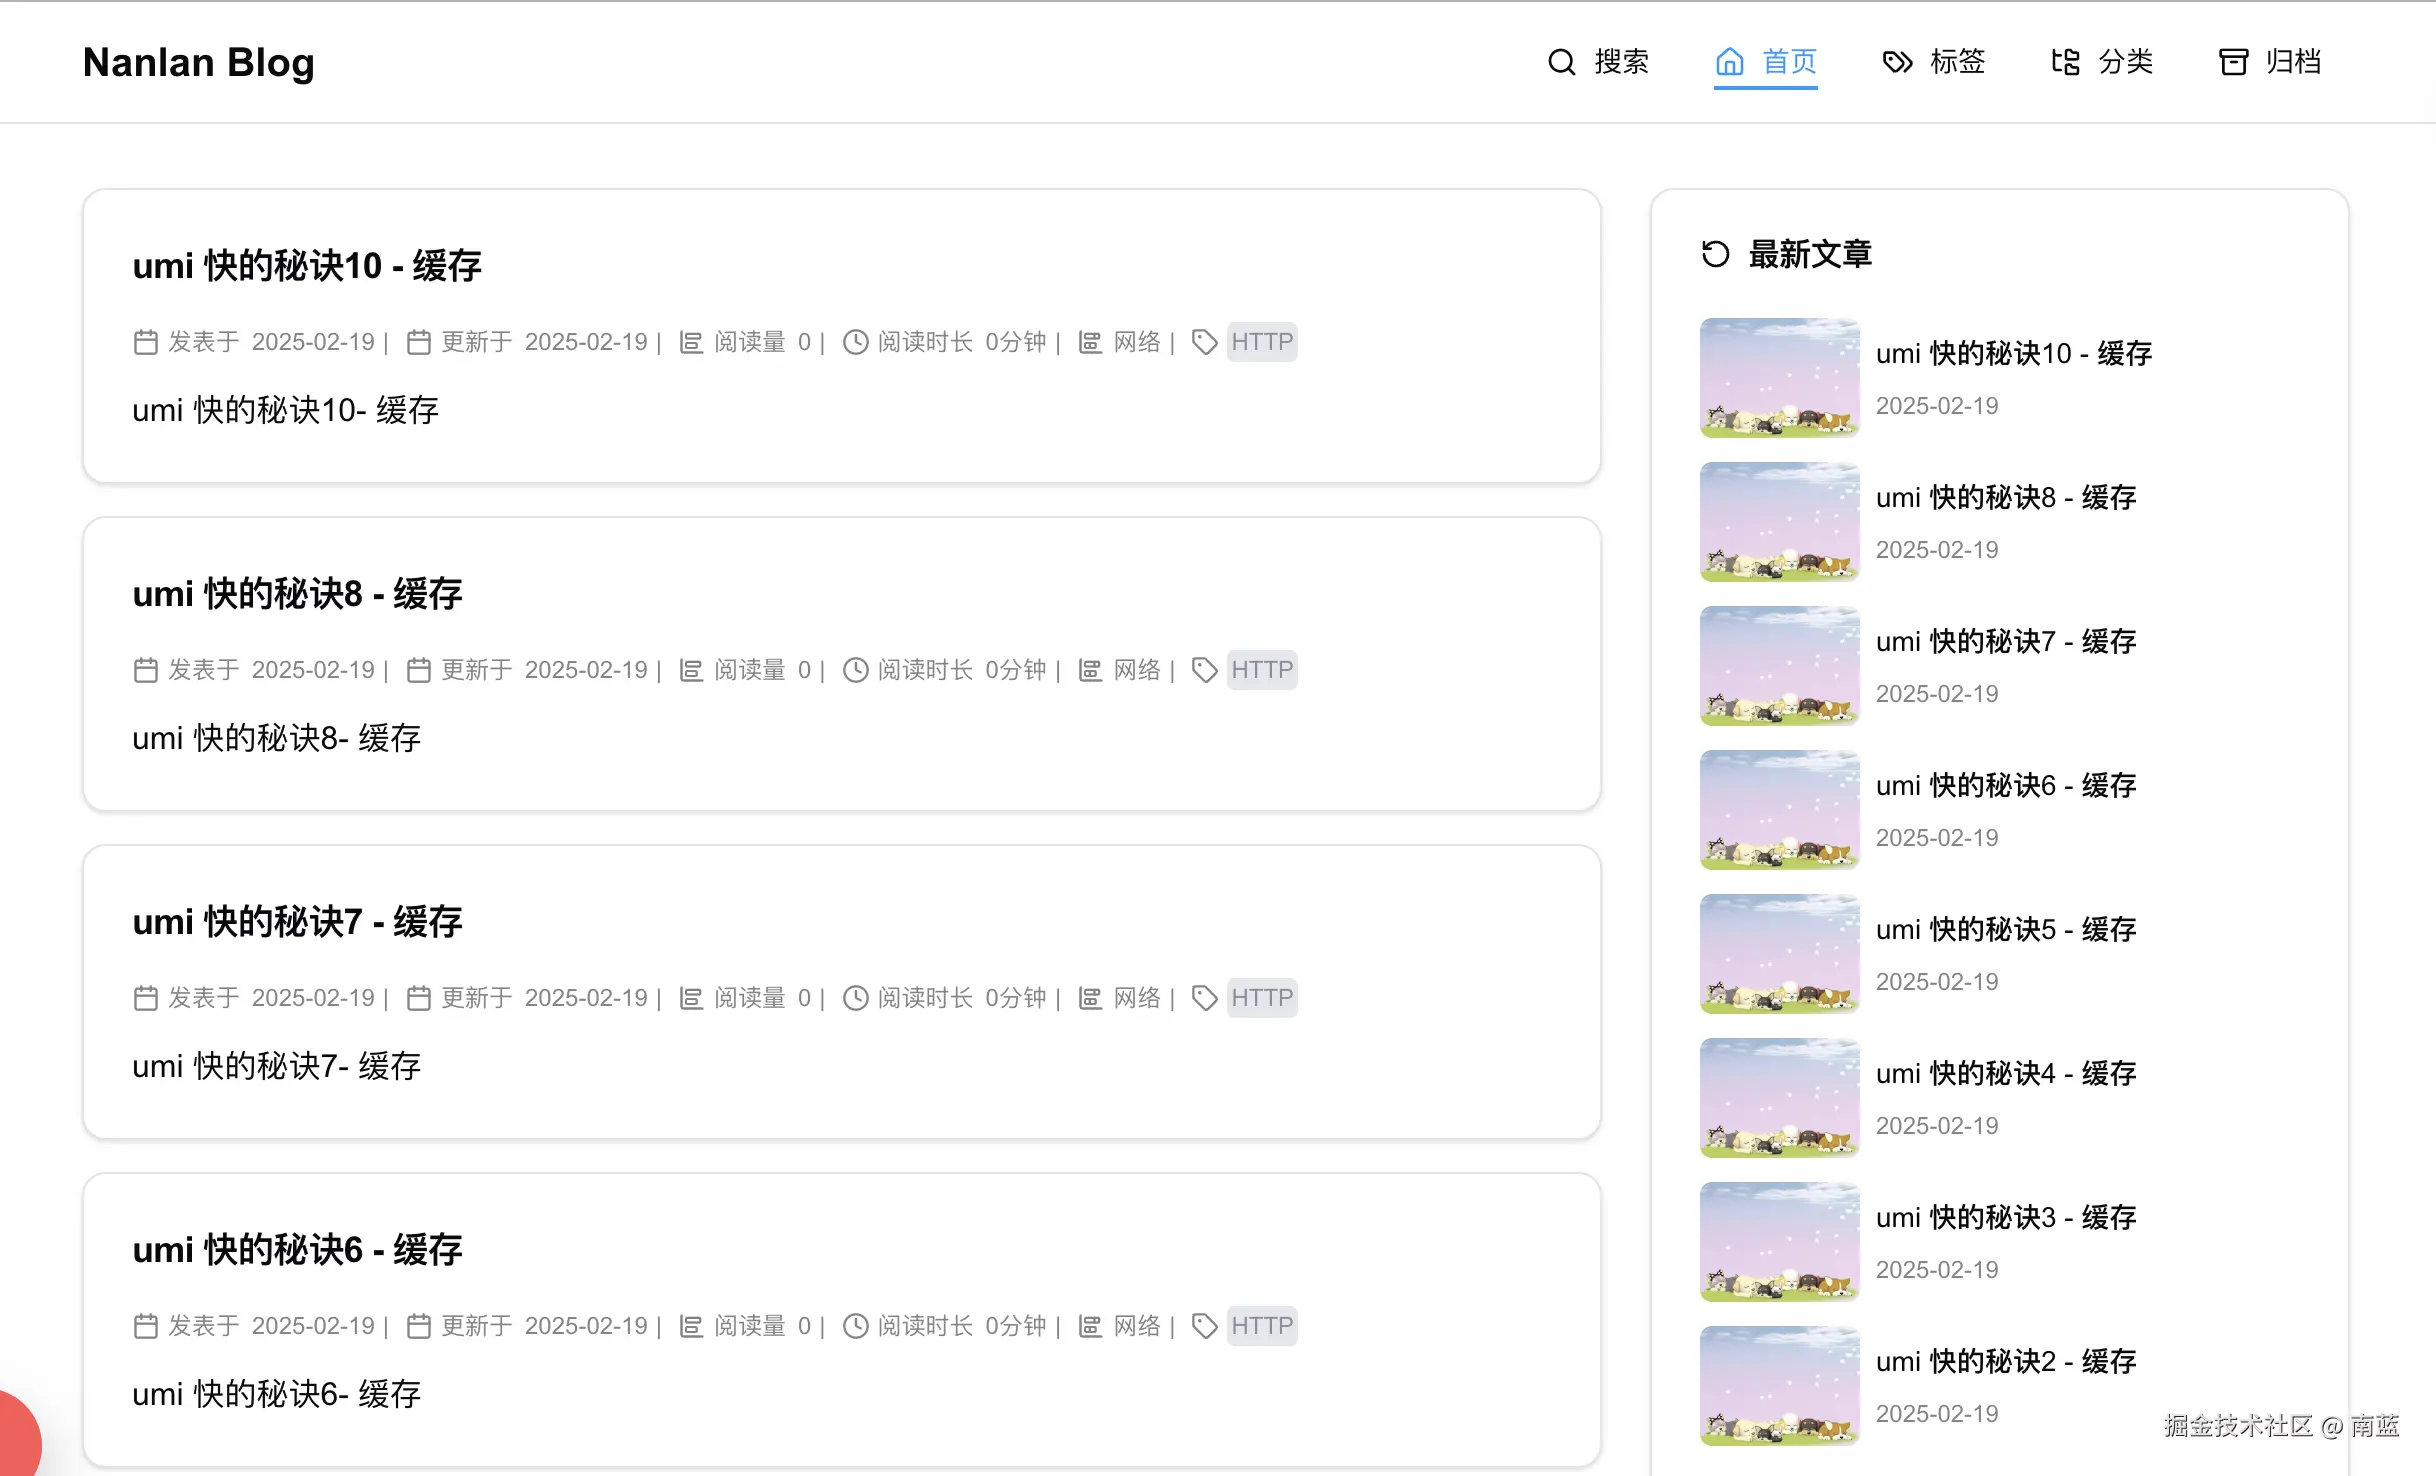Click HTTP tag on 秘诀8 post
The image size is (2436, 1476).
[1262, 670]
